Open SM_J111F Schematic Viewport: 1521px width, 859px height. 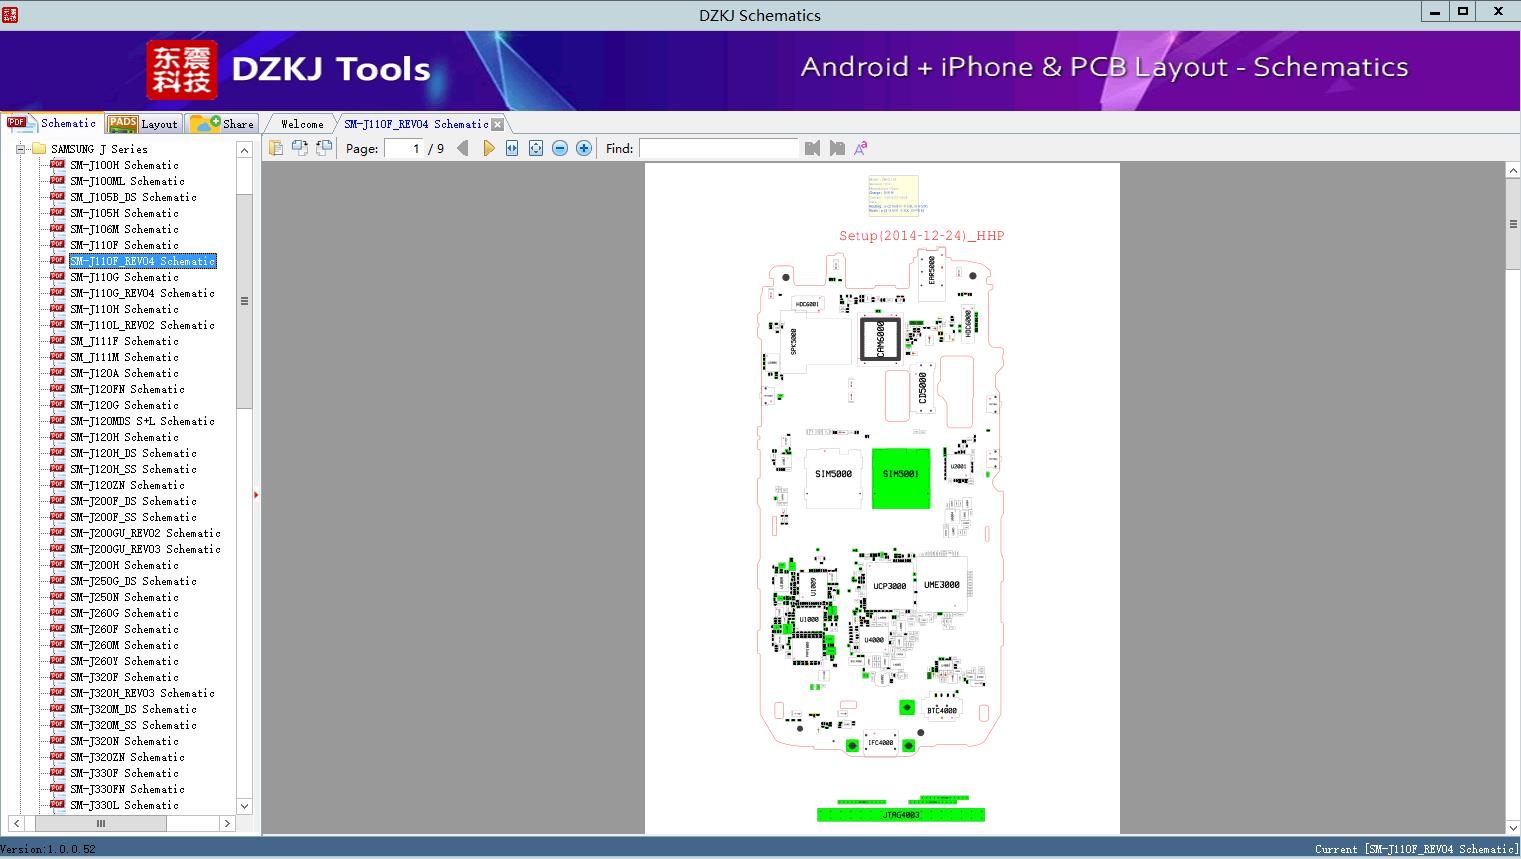124,341
